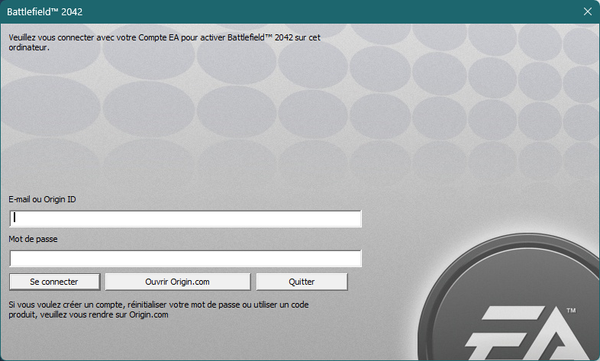Click the Se connecter button

click(x=54, y=282)
